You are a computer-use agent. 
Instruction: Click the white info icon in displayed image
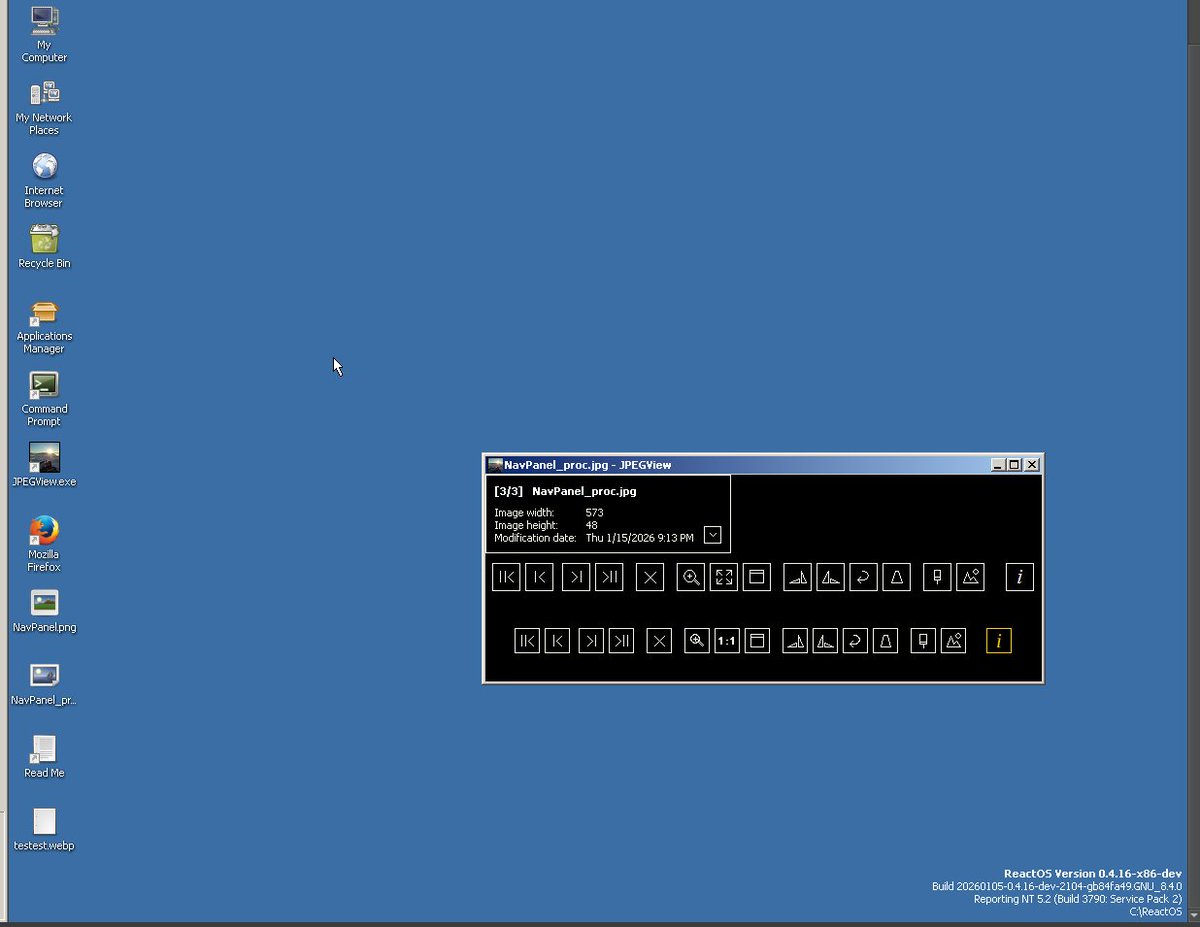point(1019,577)
